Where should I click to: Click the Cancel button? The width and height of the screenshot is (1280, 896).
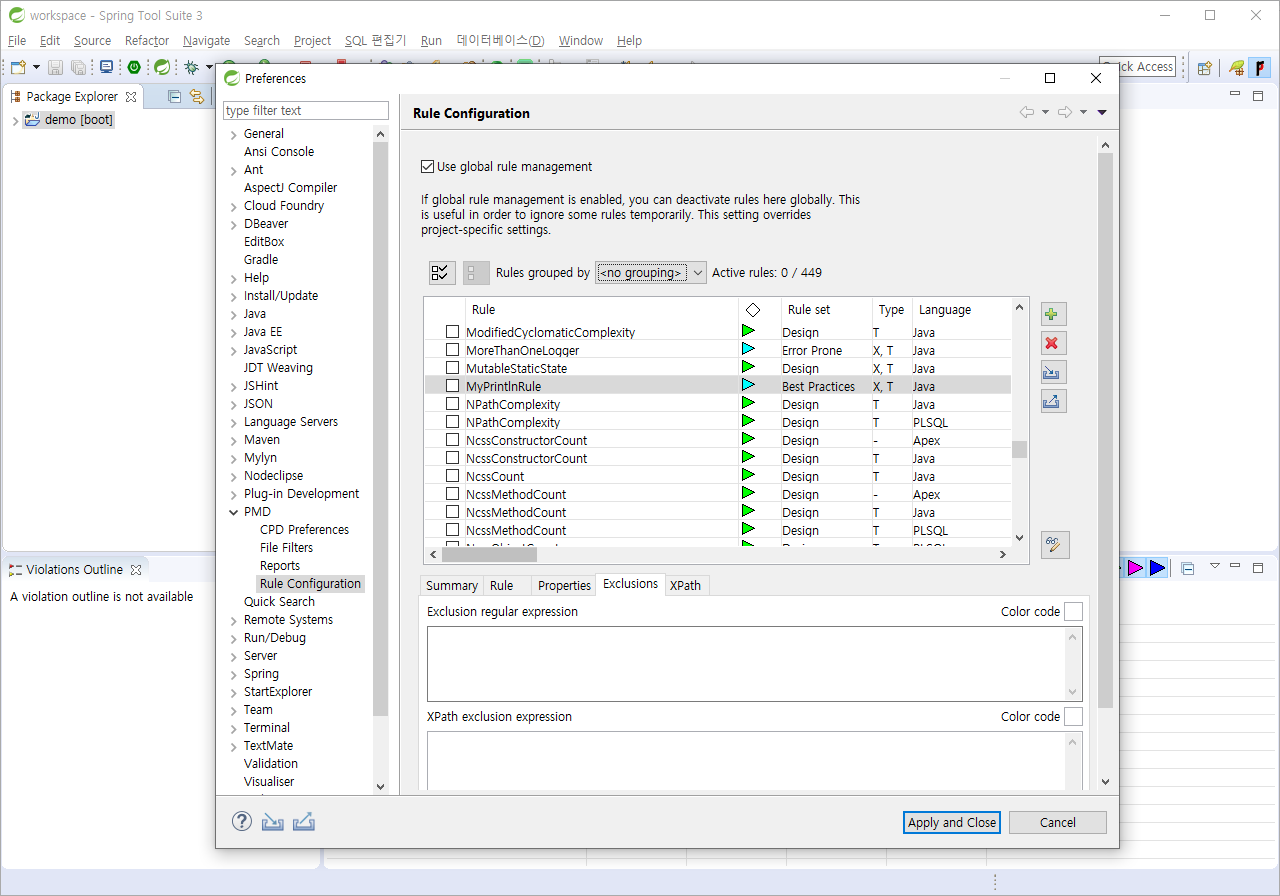click(1058, 822)
